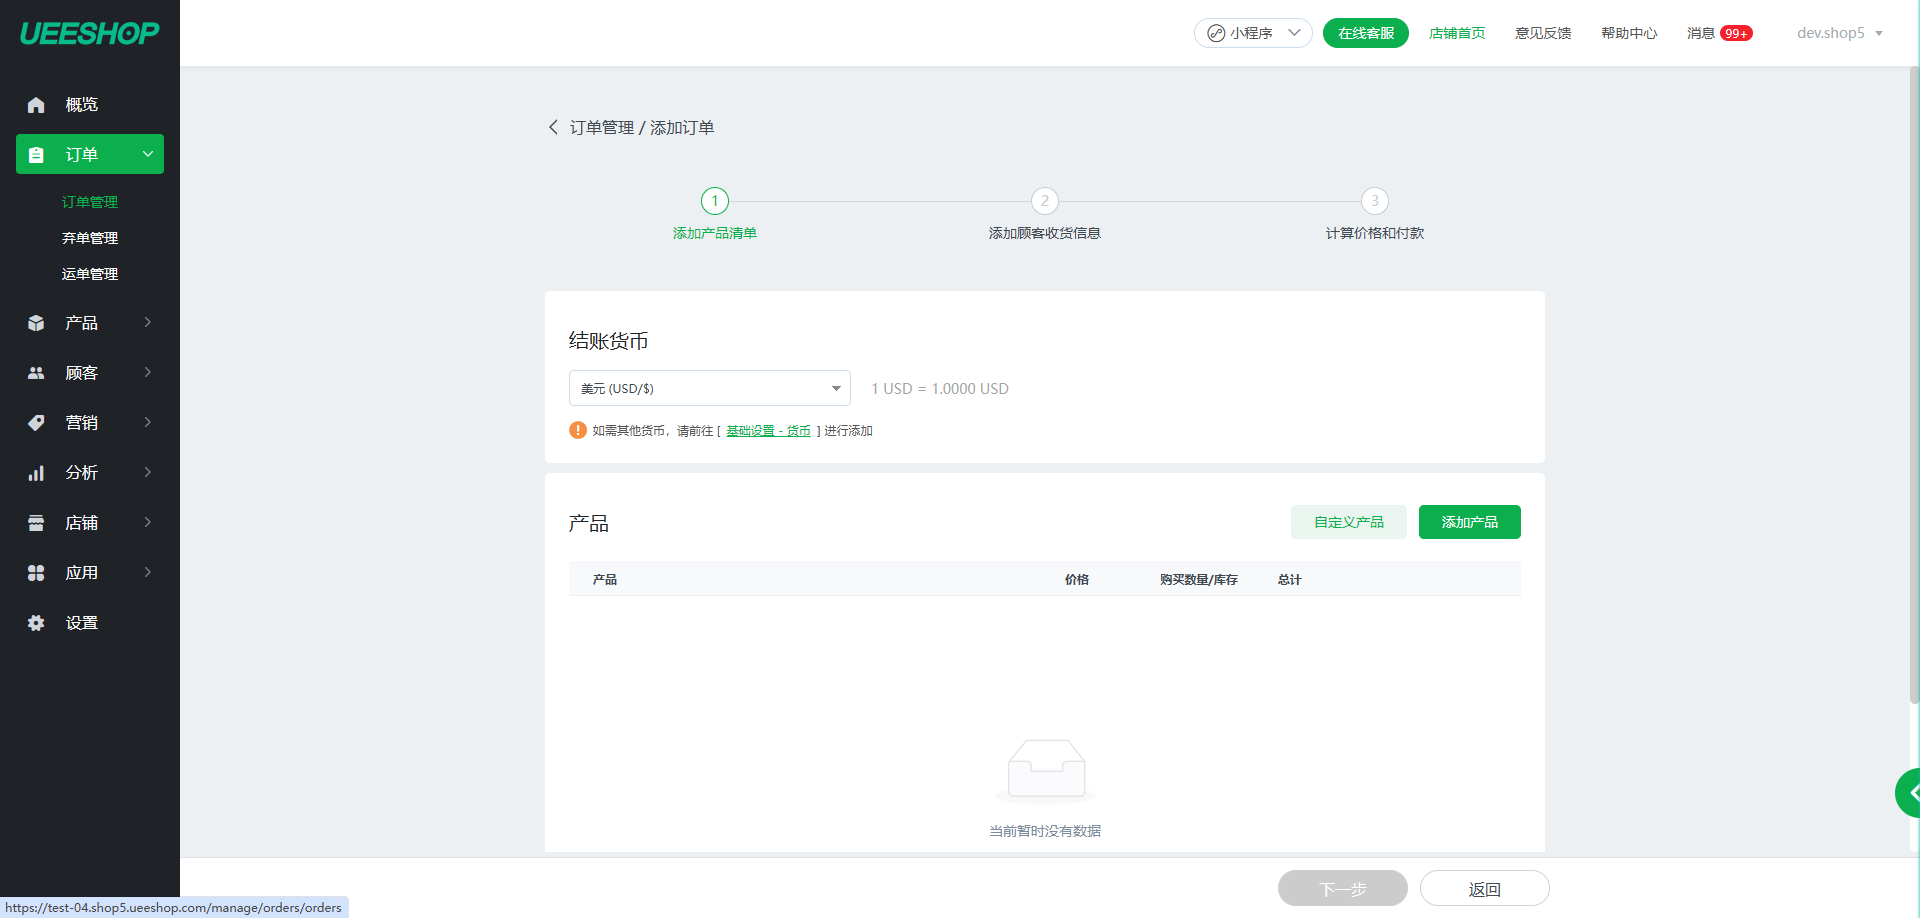Click the green 添加产品 button
This screenshot has height=918, width=1920.
pyautogui.click(x=1469, y=522)
